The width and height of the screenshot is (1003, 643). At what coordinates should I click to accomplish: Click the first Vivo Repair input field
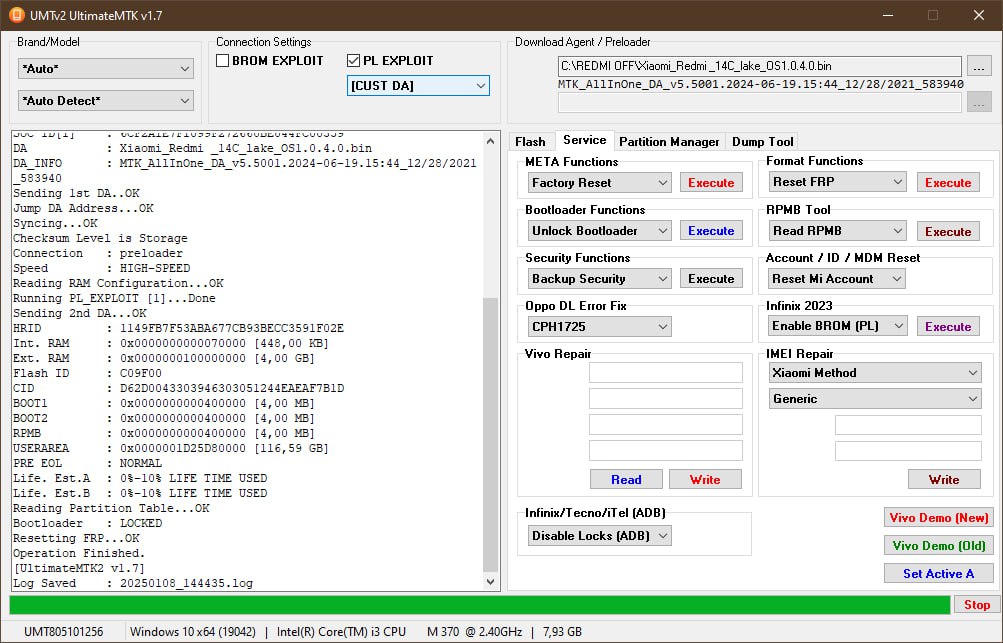pos(666,372)
